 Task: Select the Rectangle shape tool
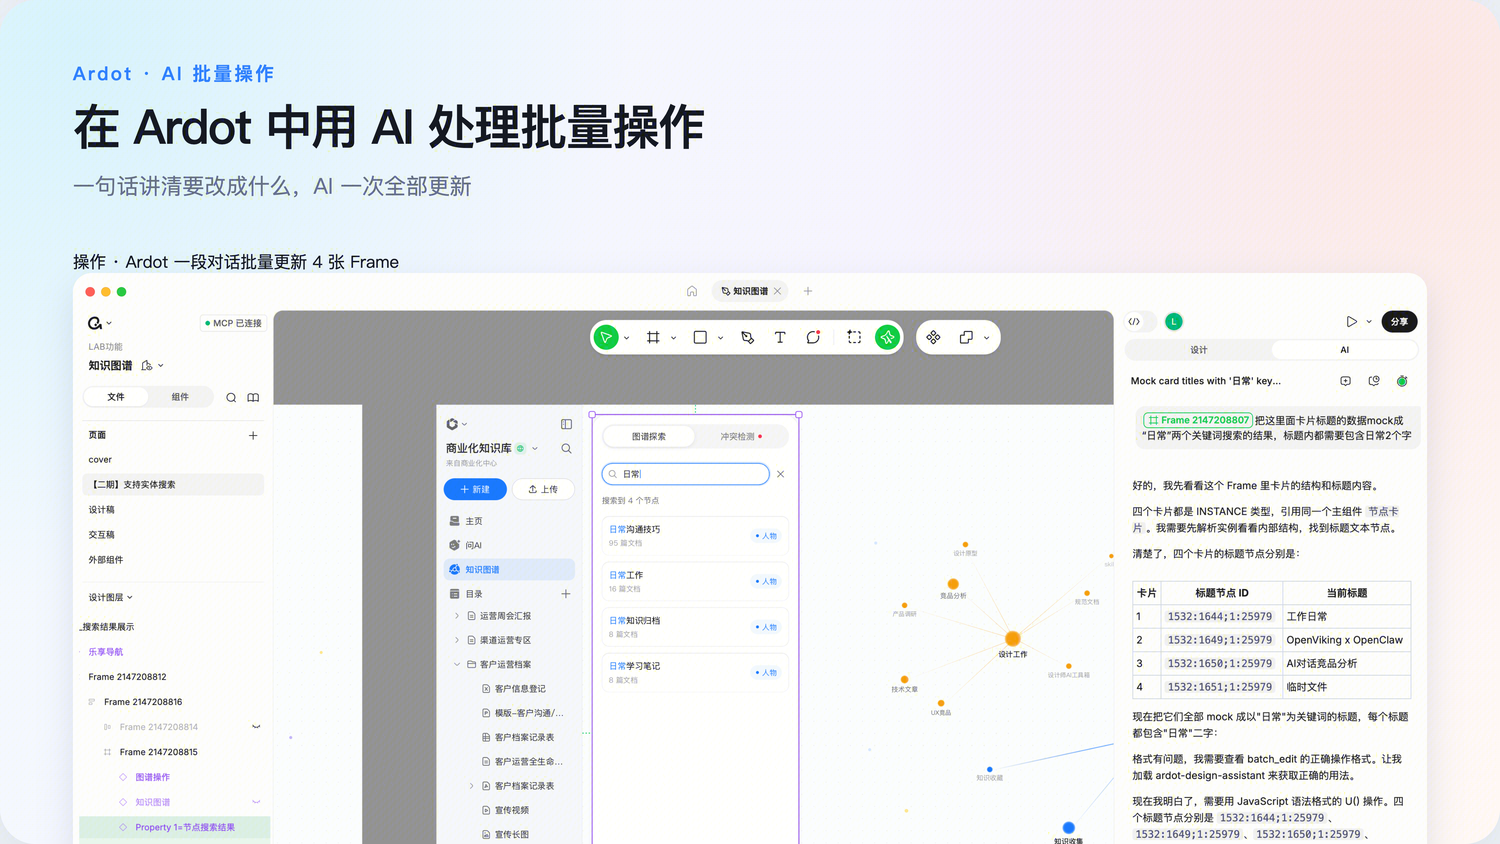700,338
